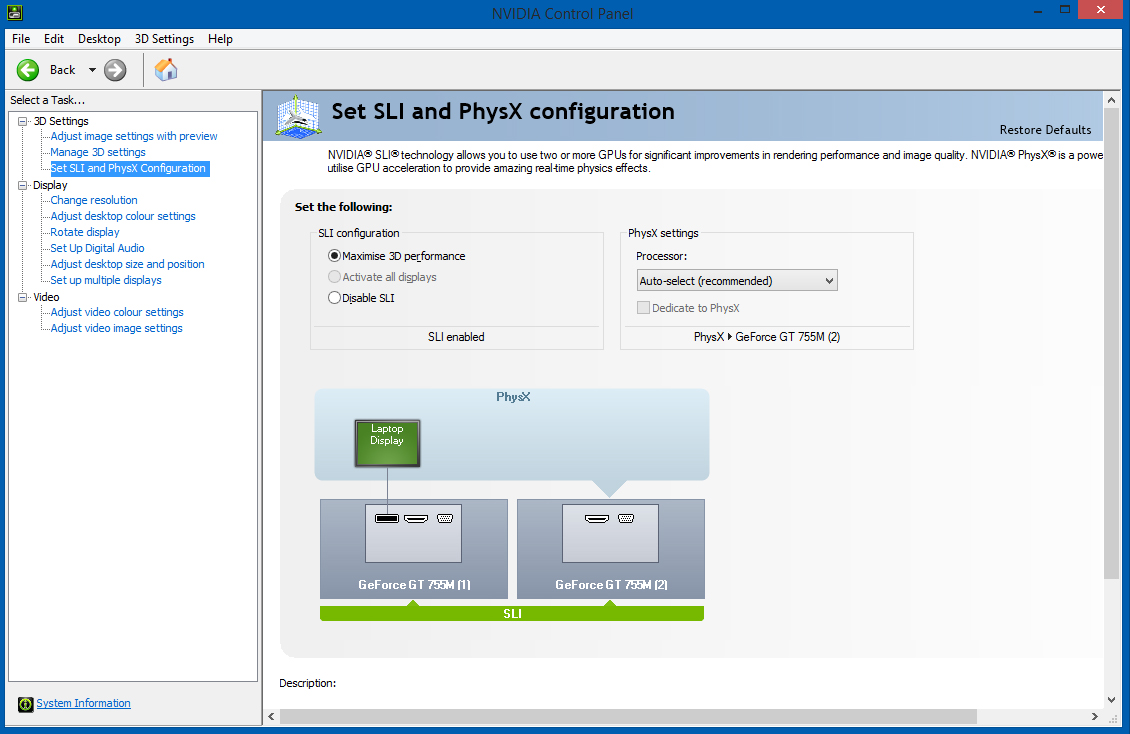Open the System Information link

pos(84,703)
